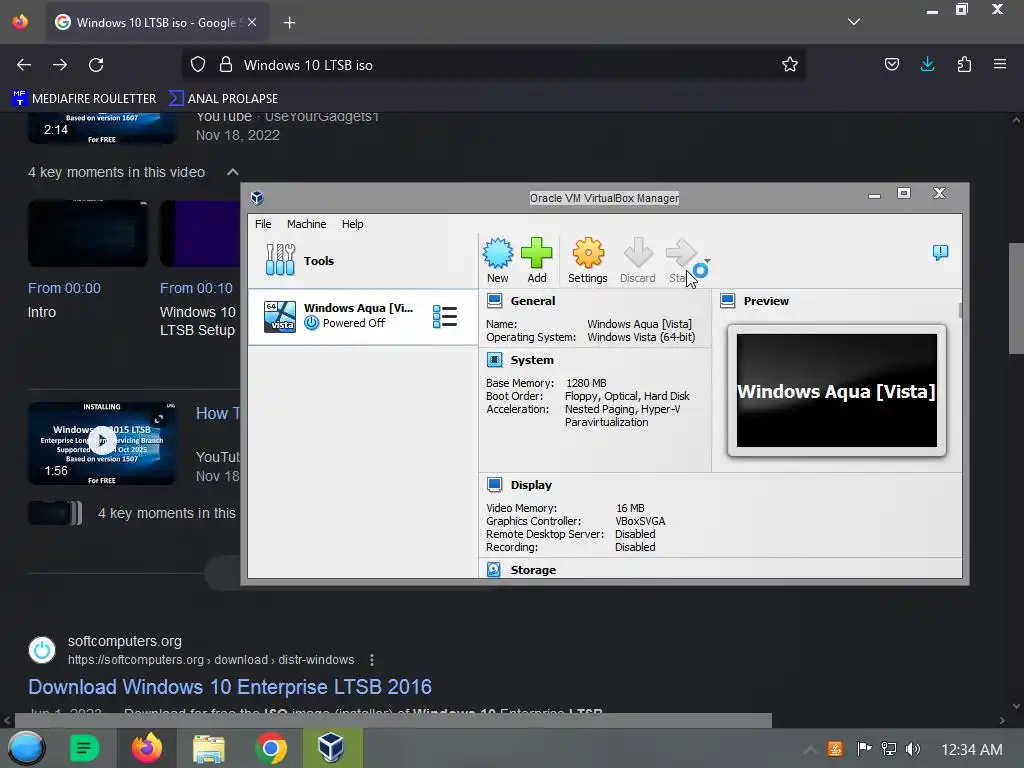The image size is (1024, 768).
Task: Open the Start button dropdown arrow
Action: (x=707, y=261)
